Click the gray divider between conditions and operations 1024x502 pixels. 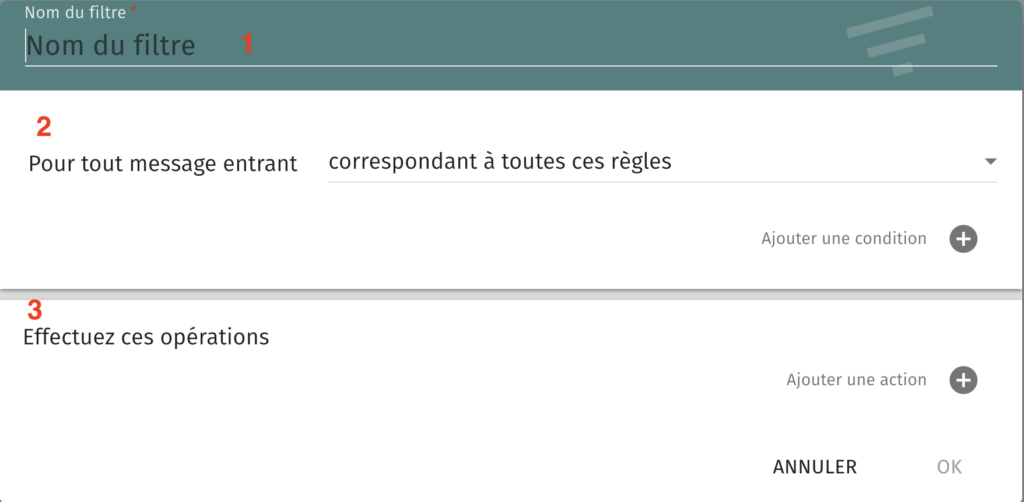(512, 295)
